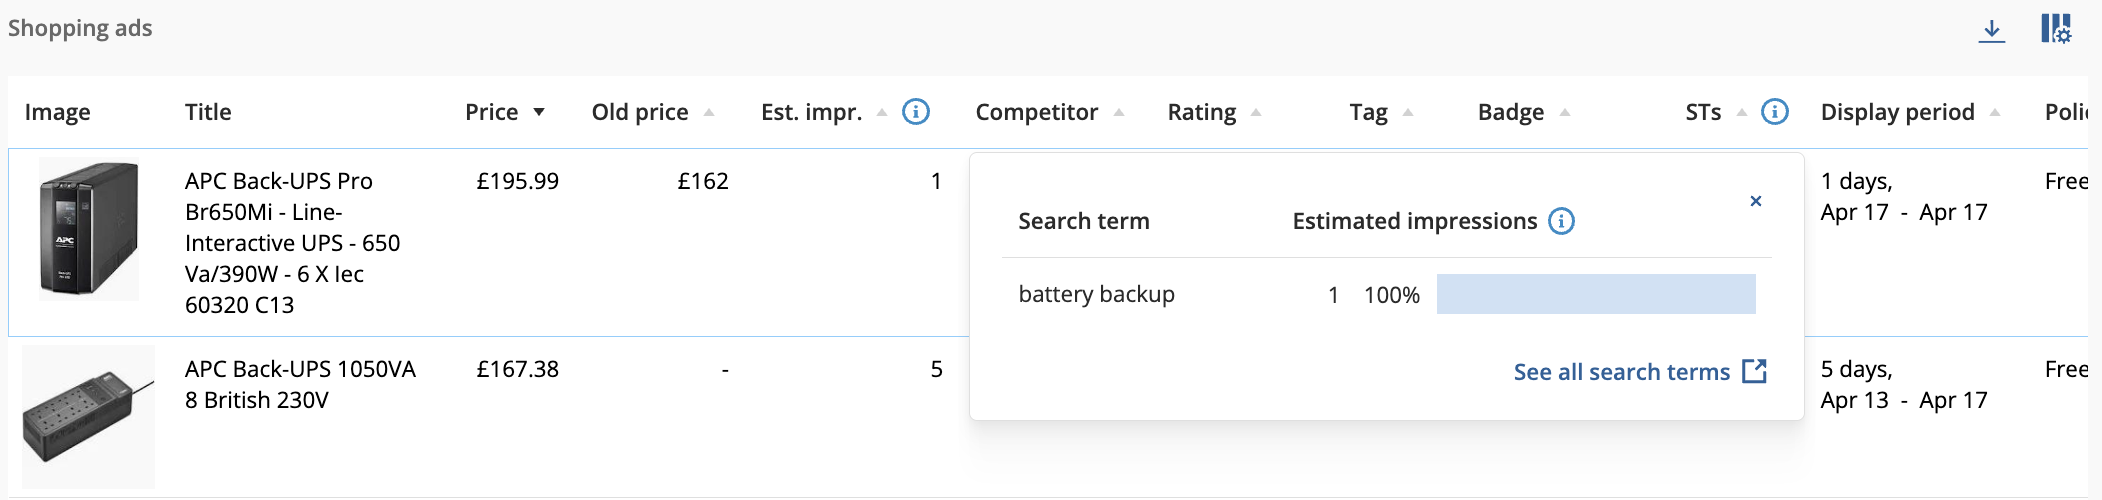The width and height of the screenshot is (2102, 500).
Task: Sort by Badge arrow
Action: pyautogui.click(x=1564, y=112)
